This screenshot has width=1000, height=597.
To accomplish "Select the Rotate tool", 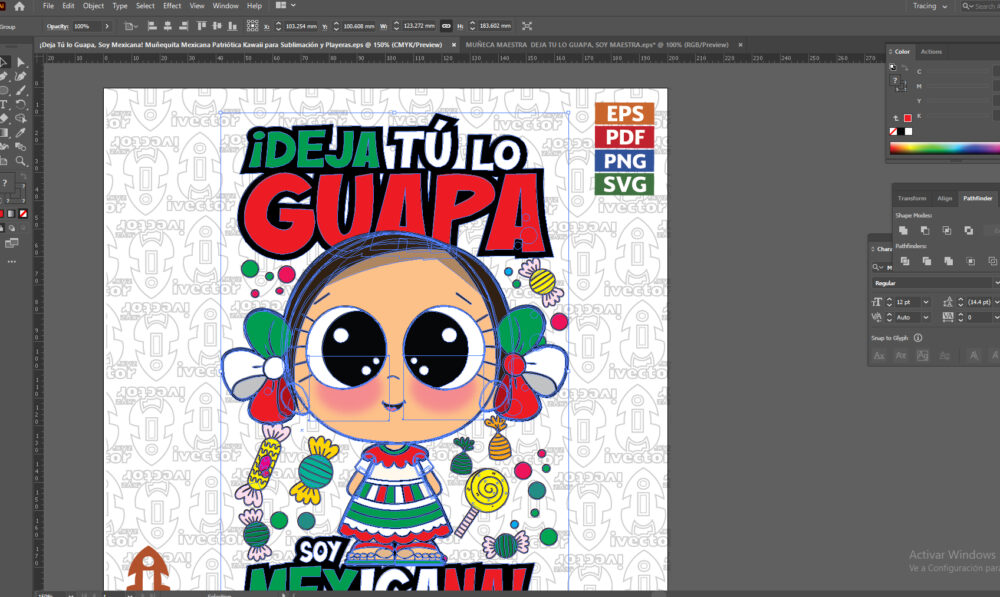I will (21, 105).
